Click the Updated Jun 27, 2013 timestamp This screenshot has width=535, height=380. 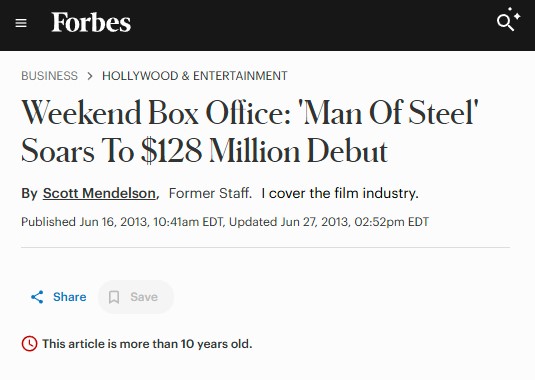(x=329, y=222)
